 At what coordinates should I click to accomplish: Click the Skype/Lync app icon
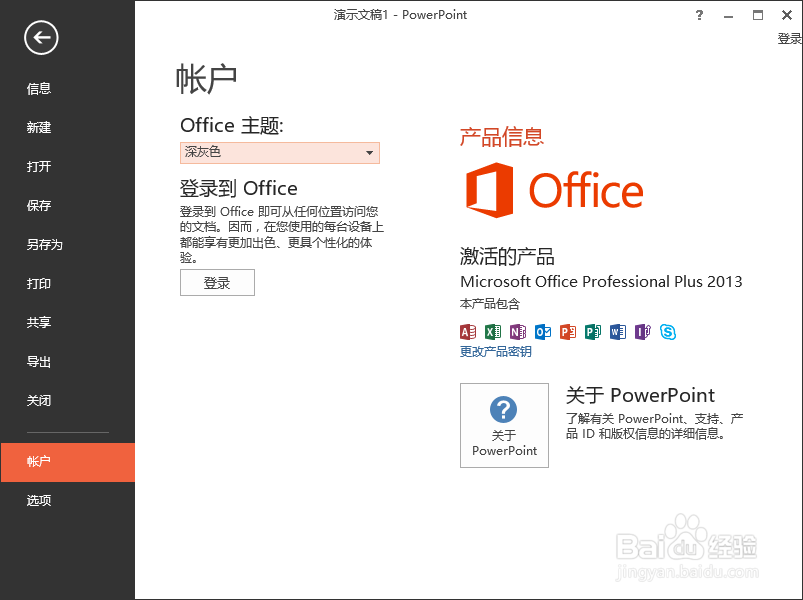668,332
